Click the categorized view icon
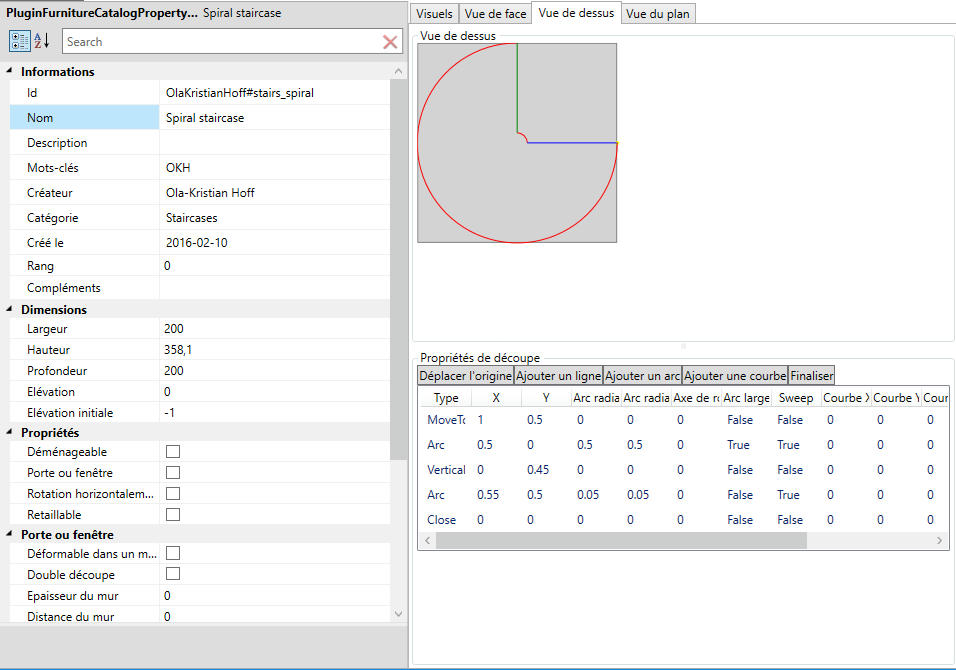956x670 pixels. pyautogui.click(x=20, y=41)
